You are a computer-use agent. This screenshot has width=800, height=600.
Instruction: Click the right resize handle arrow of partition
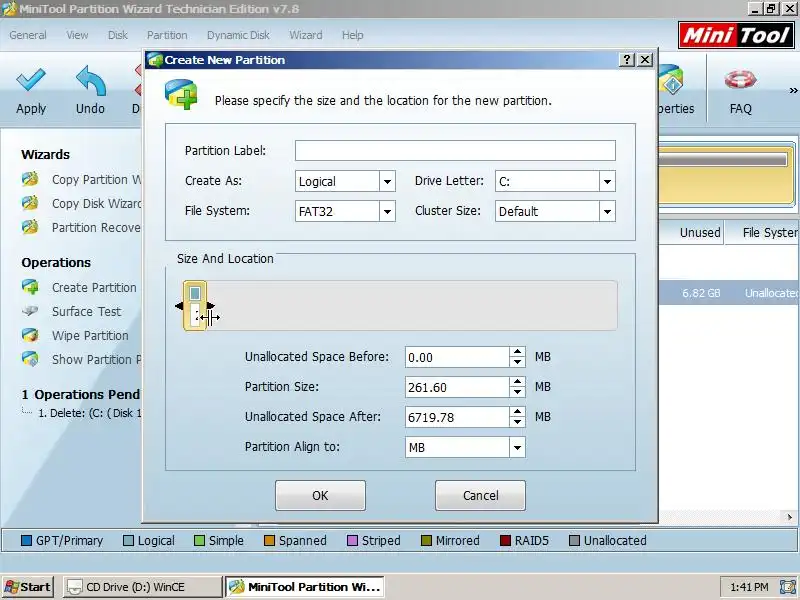pyautogui.click(x=211, y=306)
